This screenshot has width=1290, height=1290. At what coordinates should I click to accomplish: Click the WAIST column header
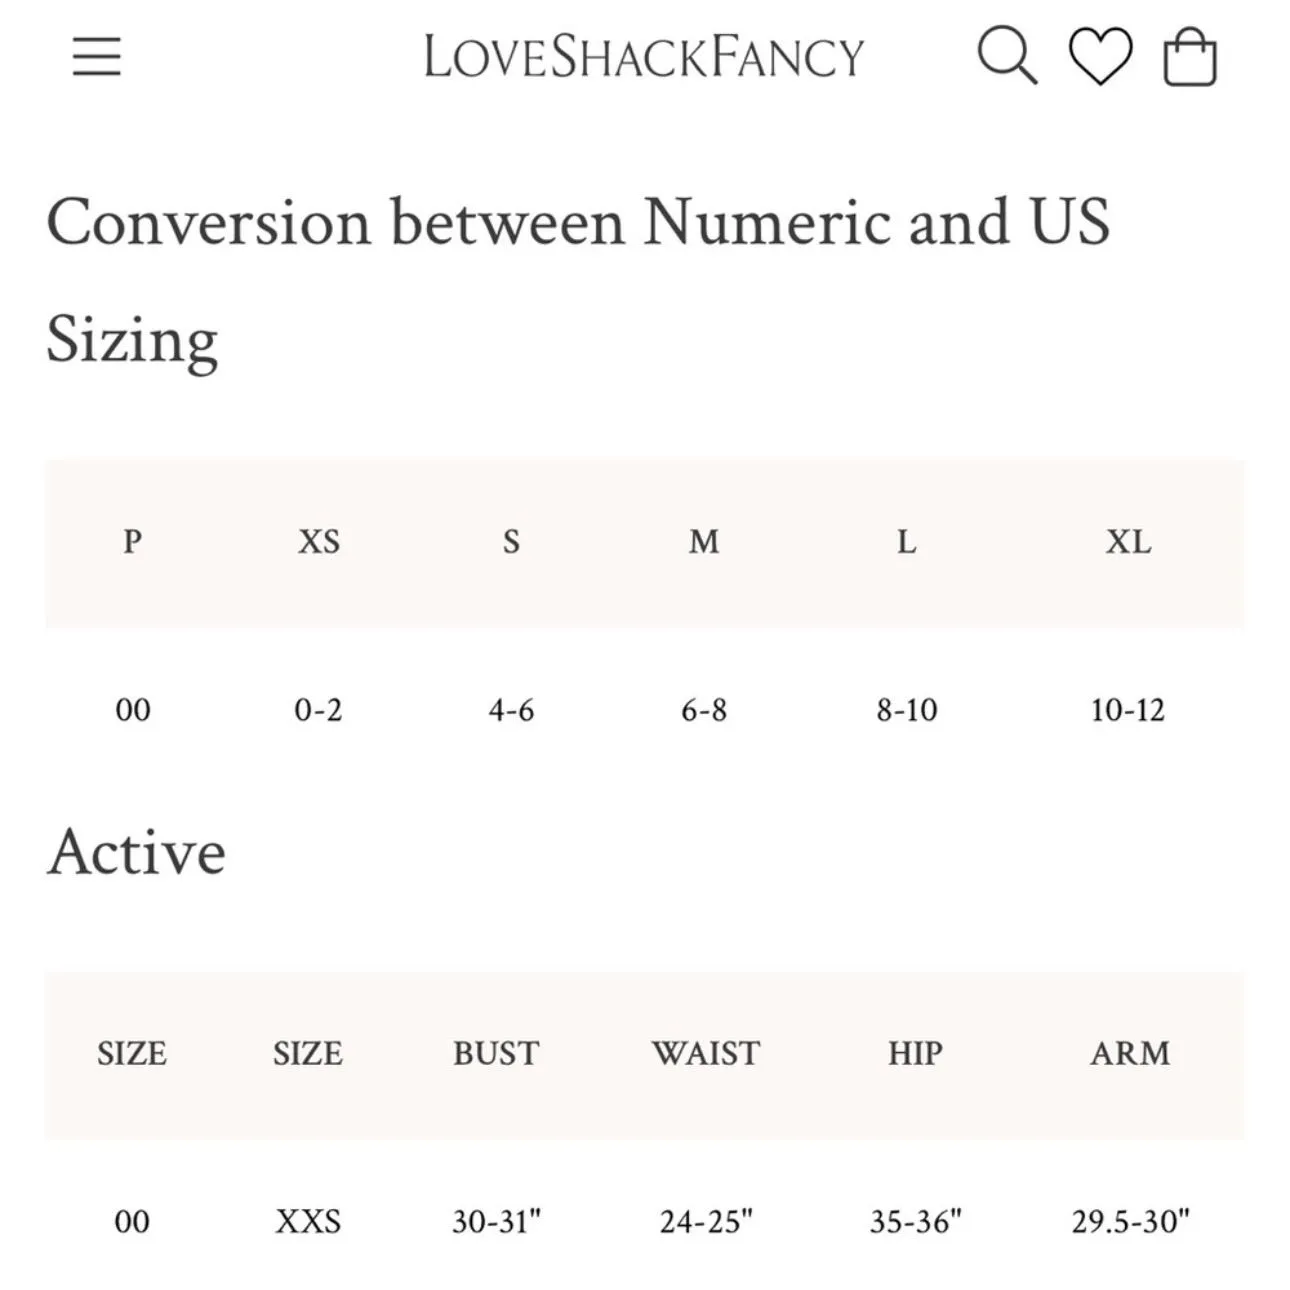[x=706, y=1054]
